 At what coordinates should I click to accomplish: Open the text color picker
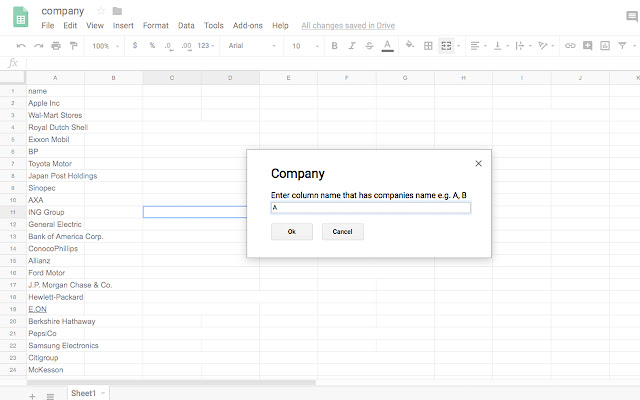pos(387,46)
